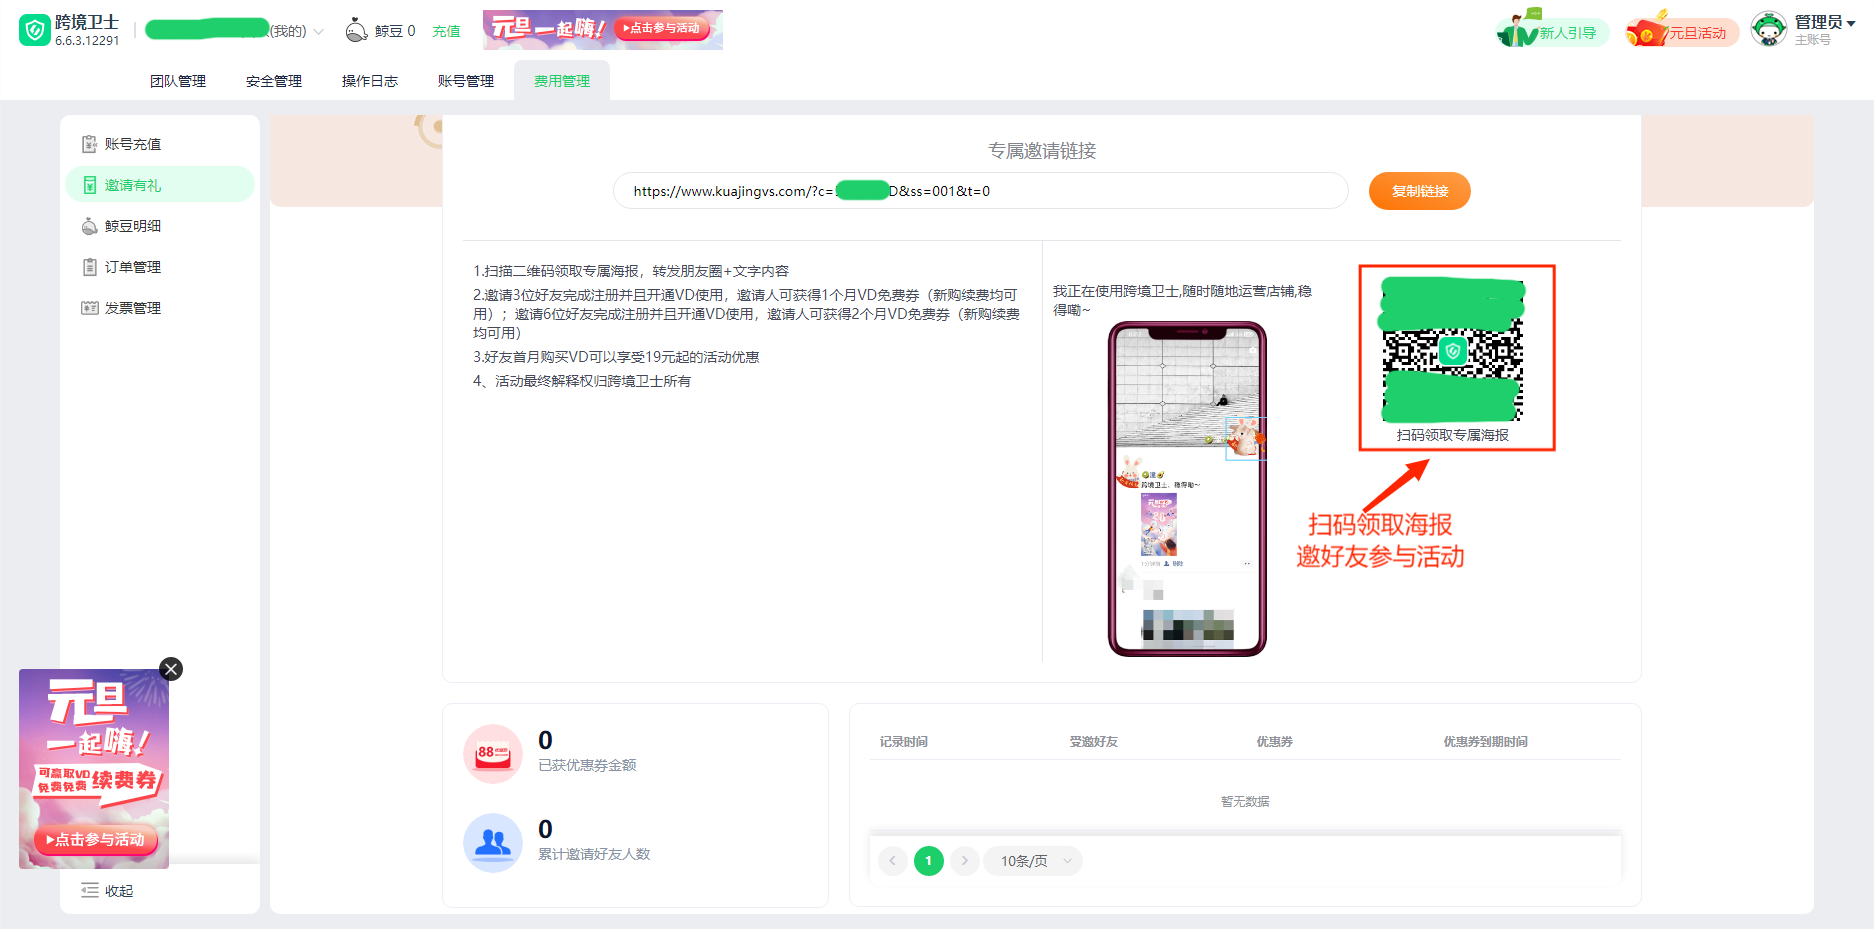Click the 已获优惠券金额 label
This screenshot has height=929, width=1874.
click(587, 766)
